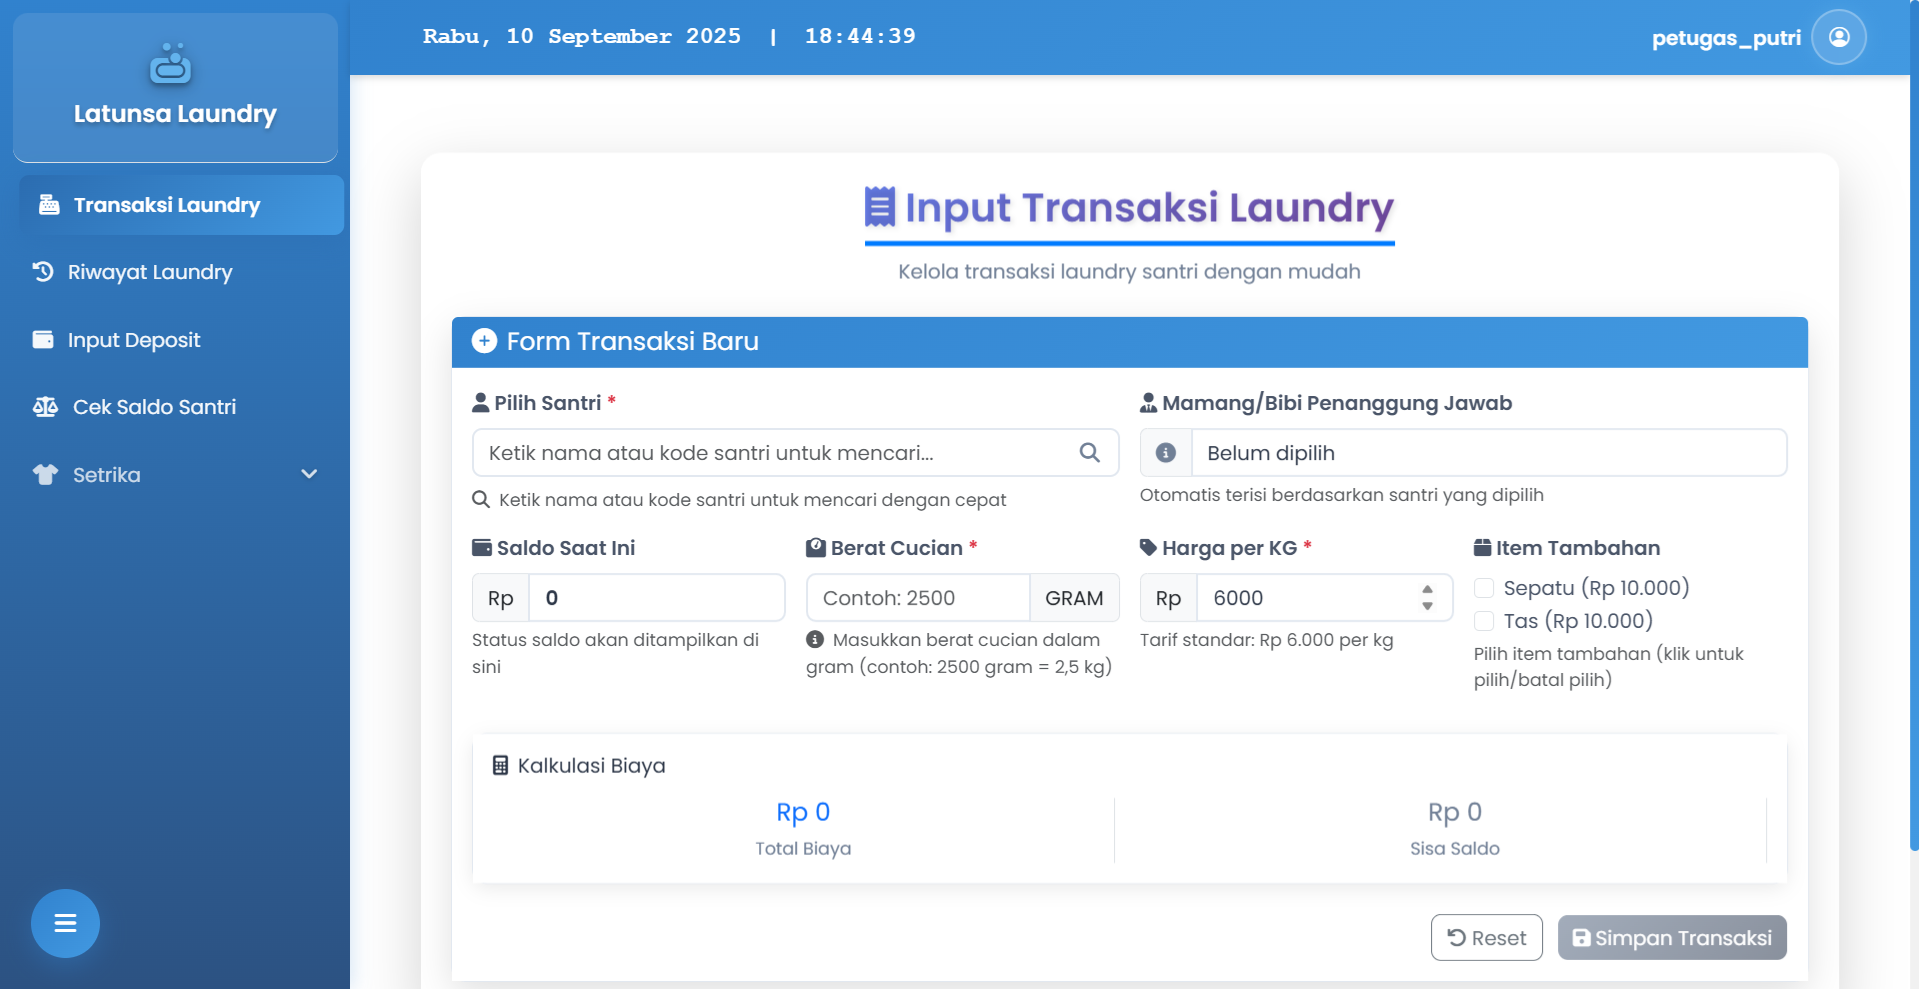
Task: Click the calculator icon near Kalkulasi Biaya
Action: coord(500,766)
